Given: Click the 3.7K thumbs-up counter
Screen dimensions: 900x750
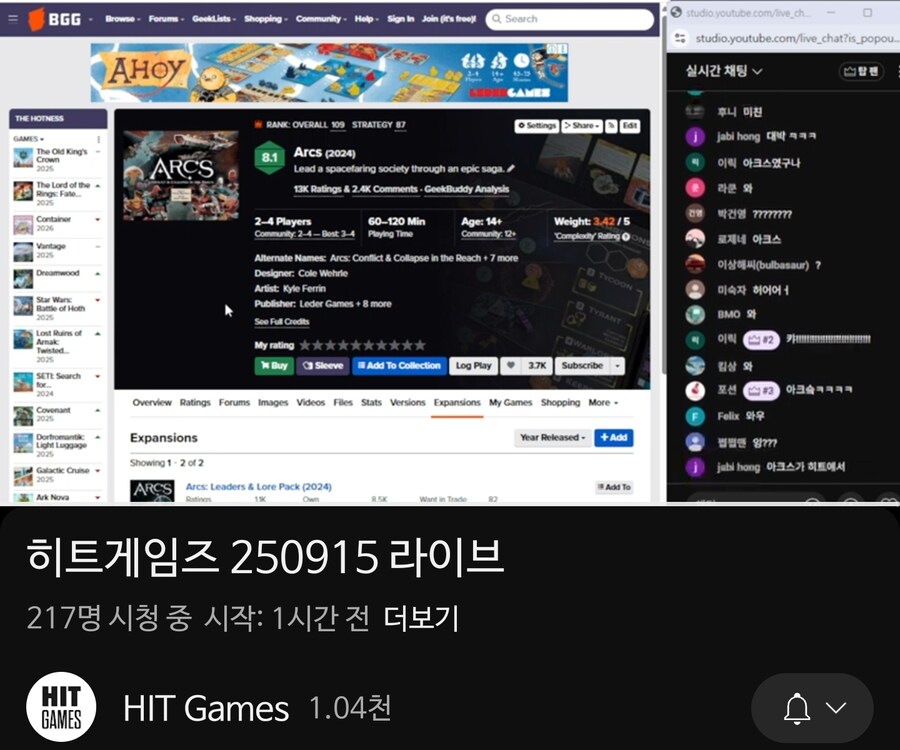Looking at the screenshot, I should click(x=537, y=366).
